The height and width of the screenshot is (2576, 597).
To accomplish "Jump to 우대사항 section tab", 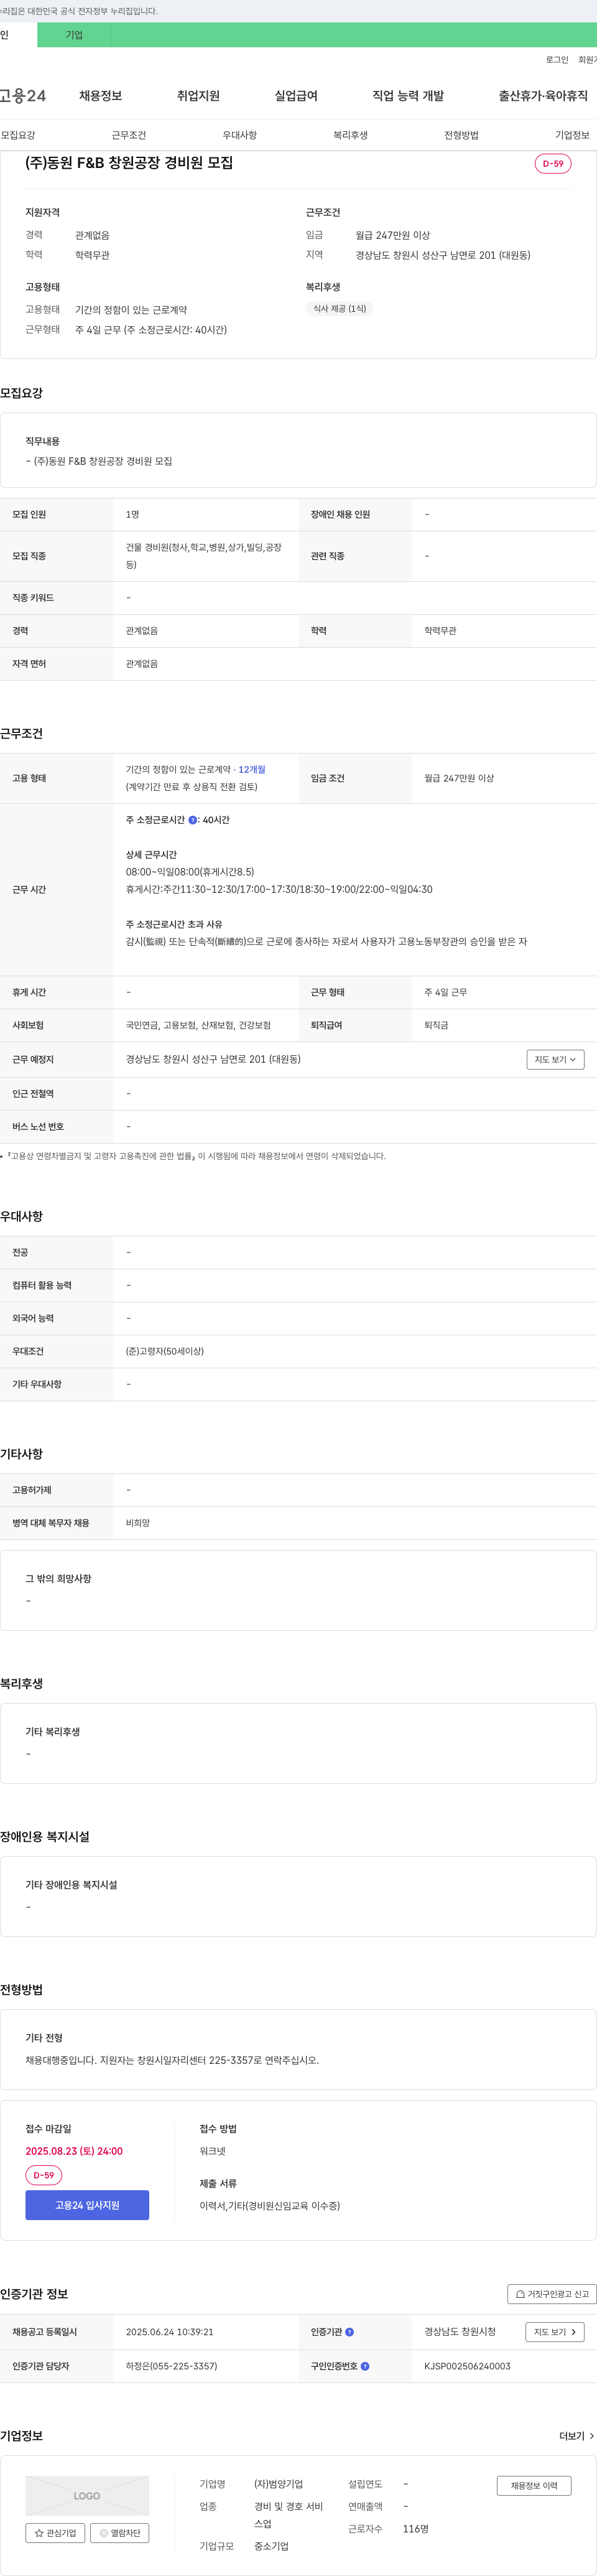I will click(240, 135).
